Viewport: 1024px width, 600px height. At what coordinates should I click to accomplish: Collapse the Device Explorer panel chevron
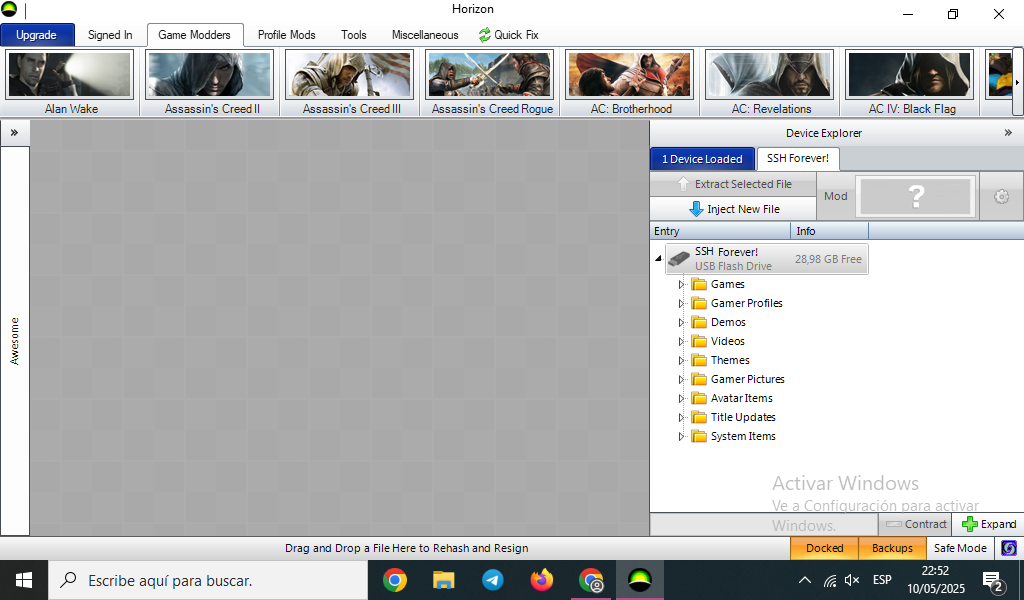click(1008, 133)
